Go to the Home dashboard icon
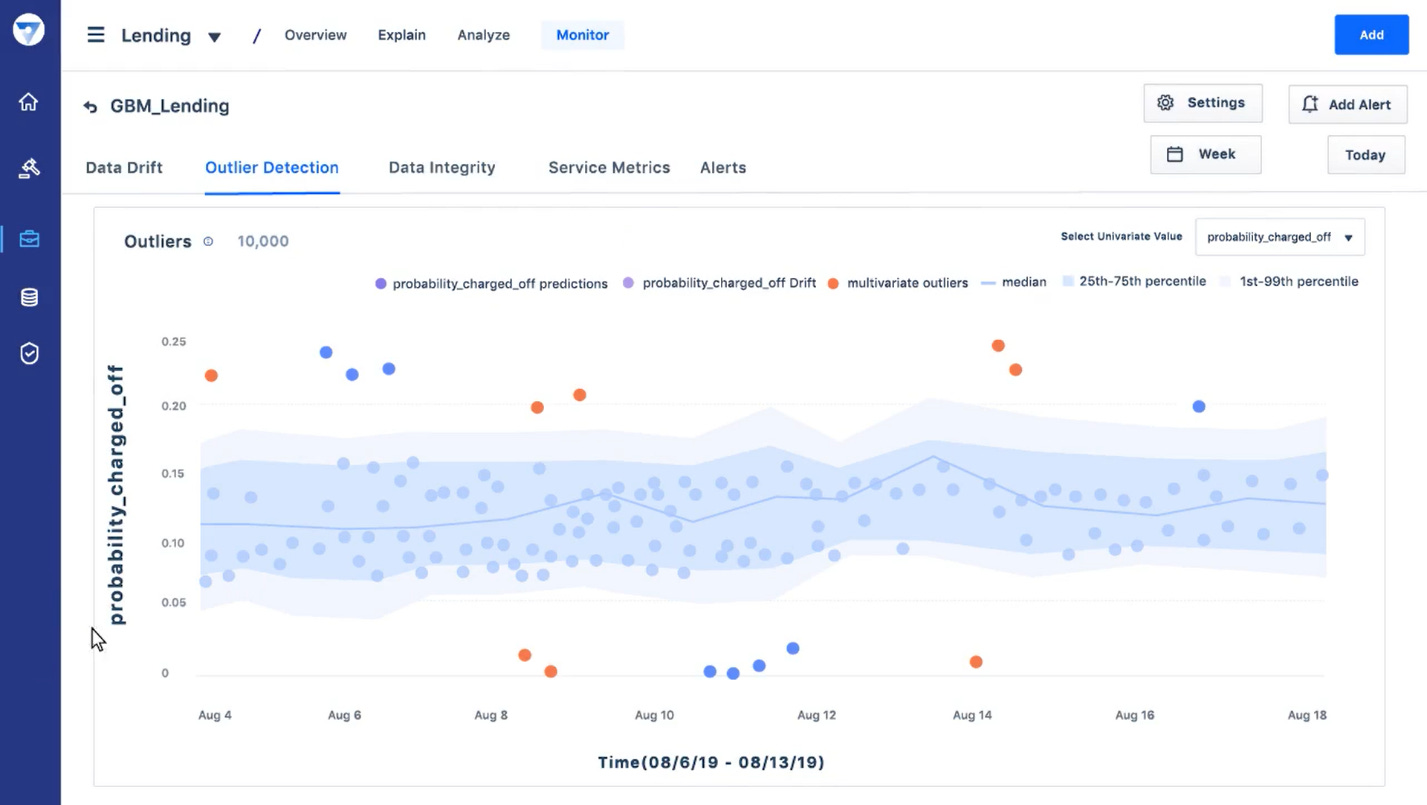This screenshot has width=1427, height=805. [x=29, y=101]
